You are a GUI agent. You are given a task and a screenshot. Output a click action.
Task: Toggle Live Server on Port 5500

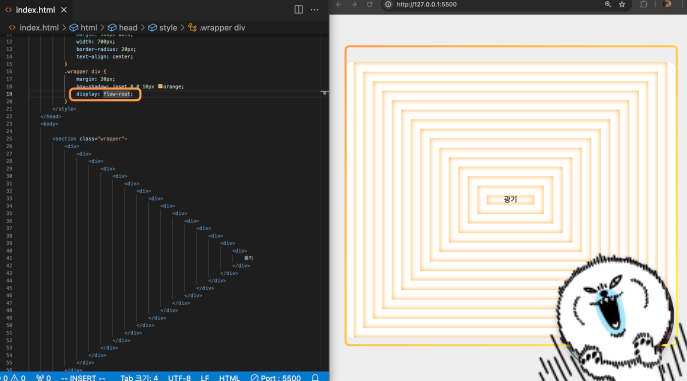pos(276,377)
